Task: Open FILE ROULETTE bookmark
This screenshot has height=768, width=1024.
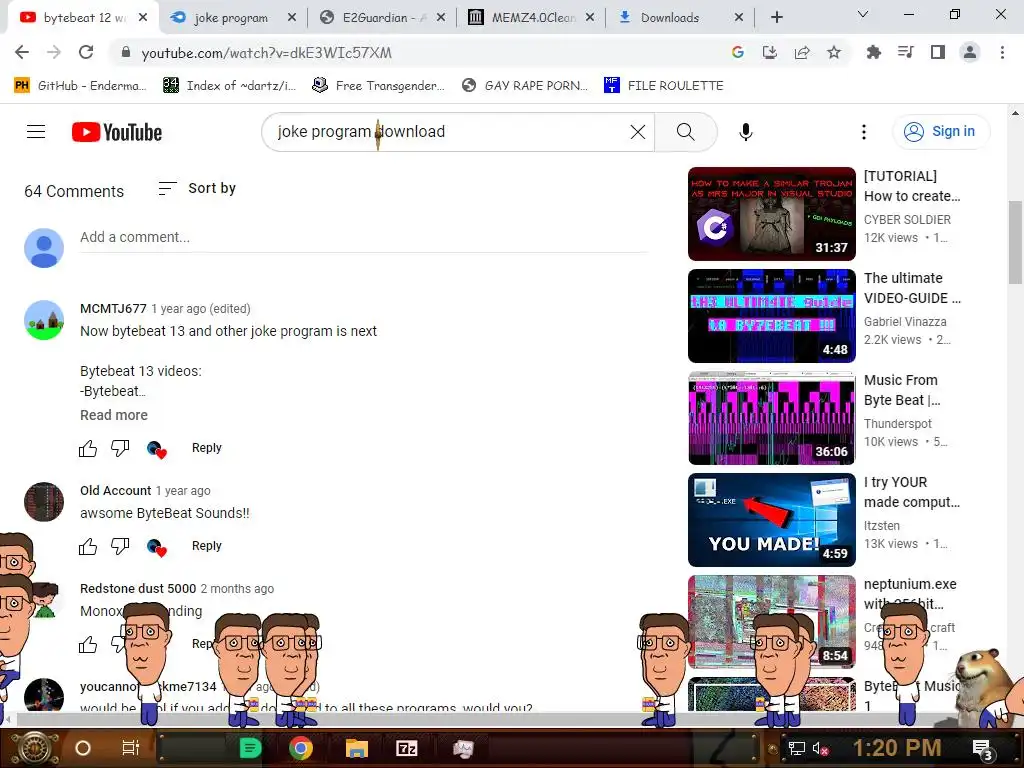Action: coord(664,86)
